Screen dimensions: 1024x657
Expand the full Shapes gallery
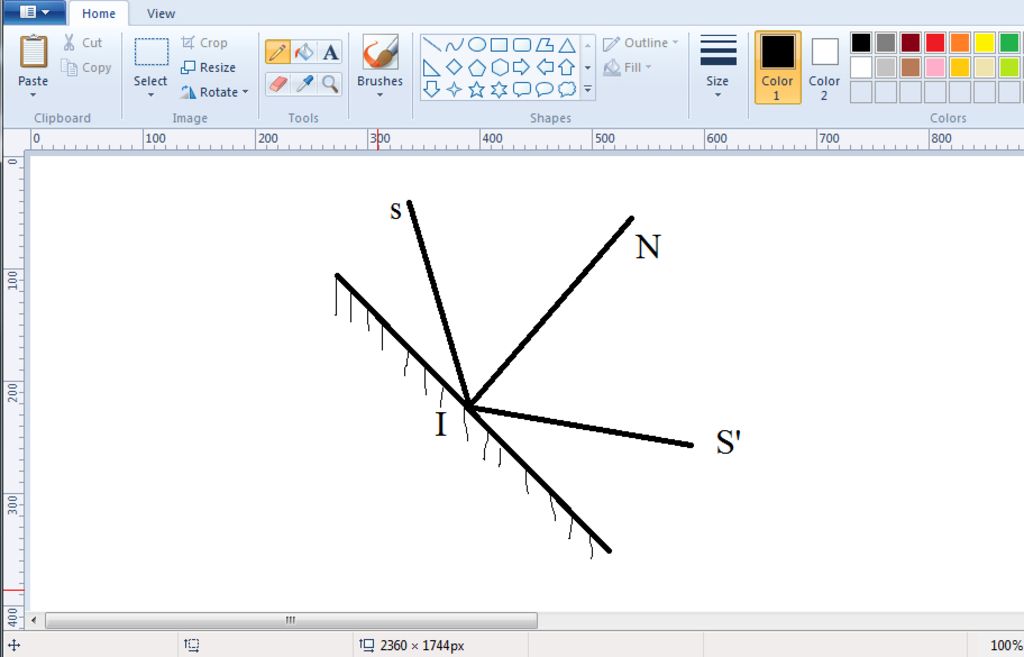[588, 89]
